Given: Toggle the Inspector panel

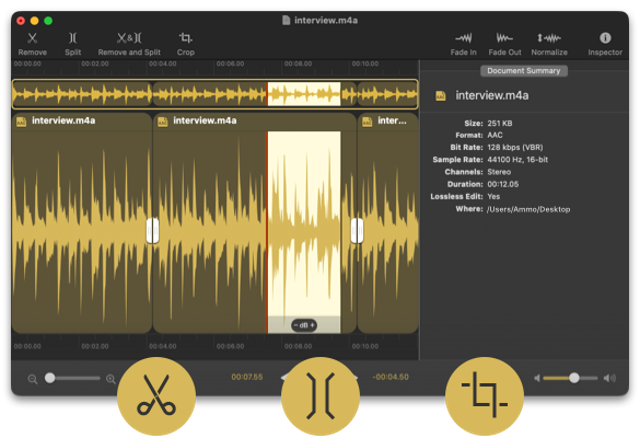Looking at the screenshot, I should [x=605, y=44].
